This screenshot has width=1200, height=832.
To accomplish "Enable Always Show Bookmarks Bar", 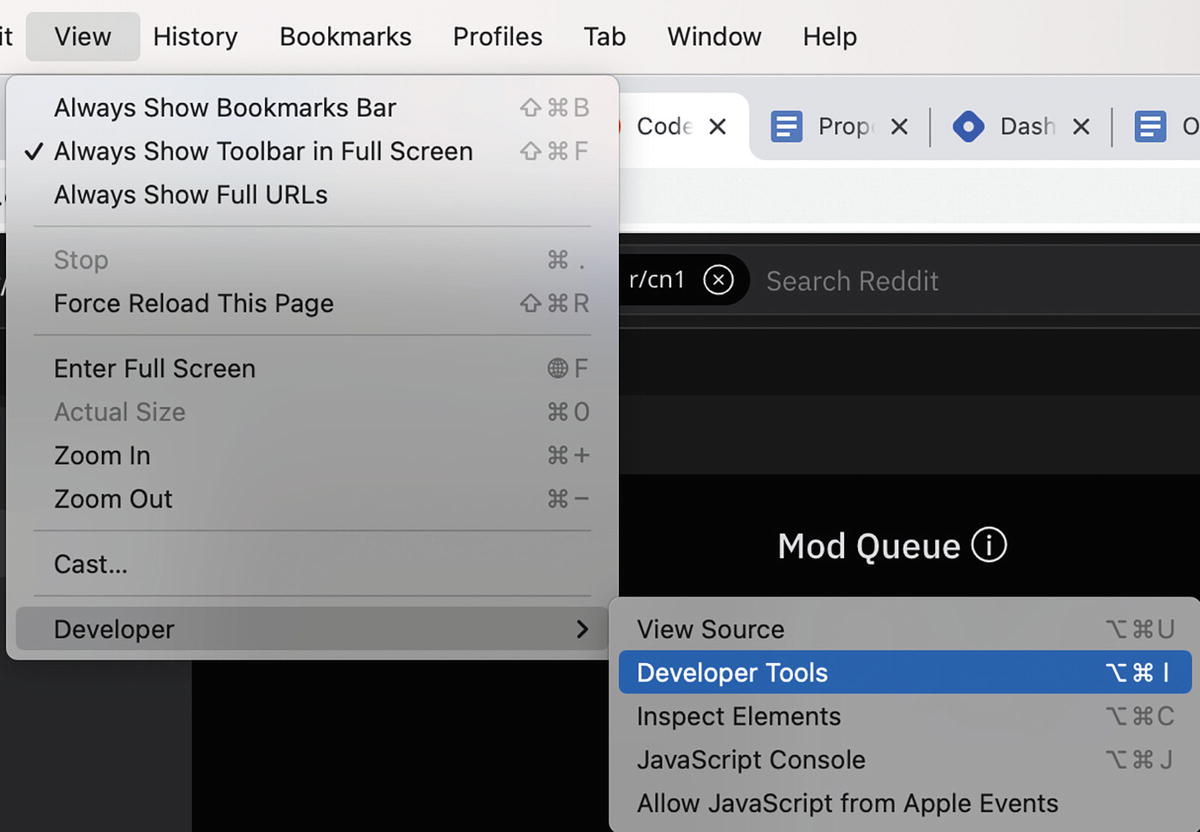I will [225, 108].
